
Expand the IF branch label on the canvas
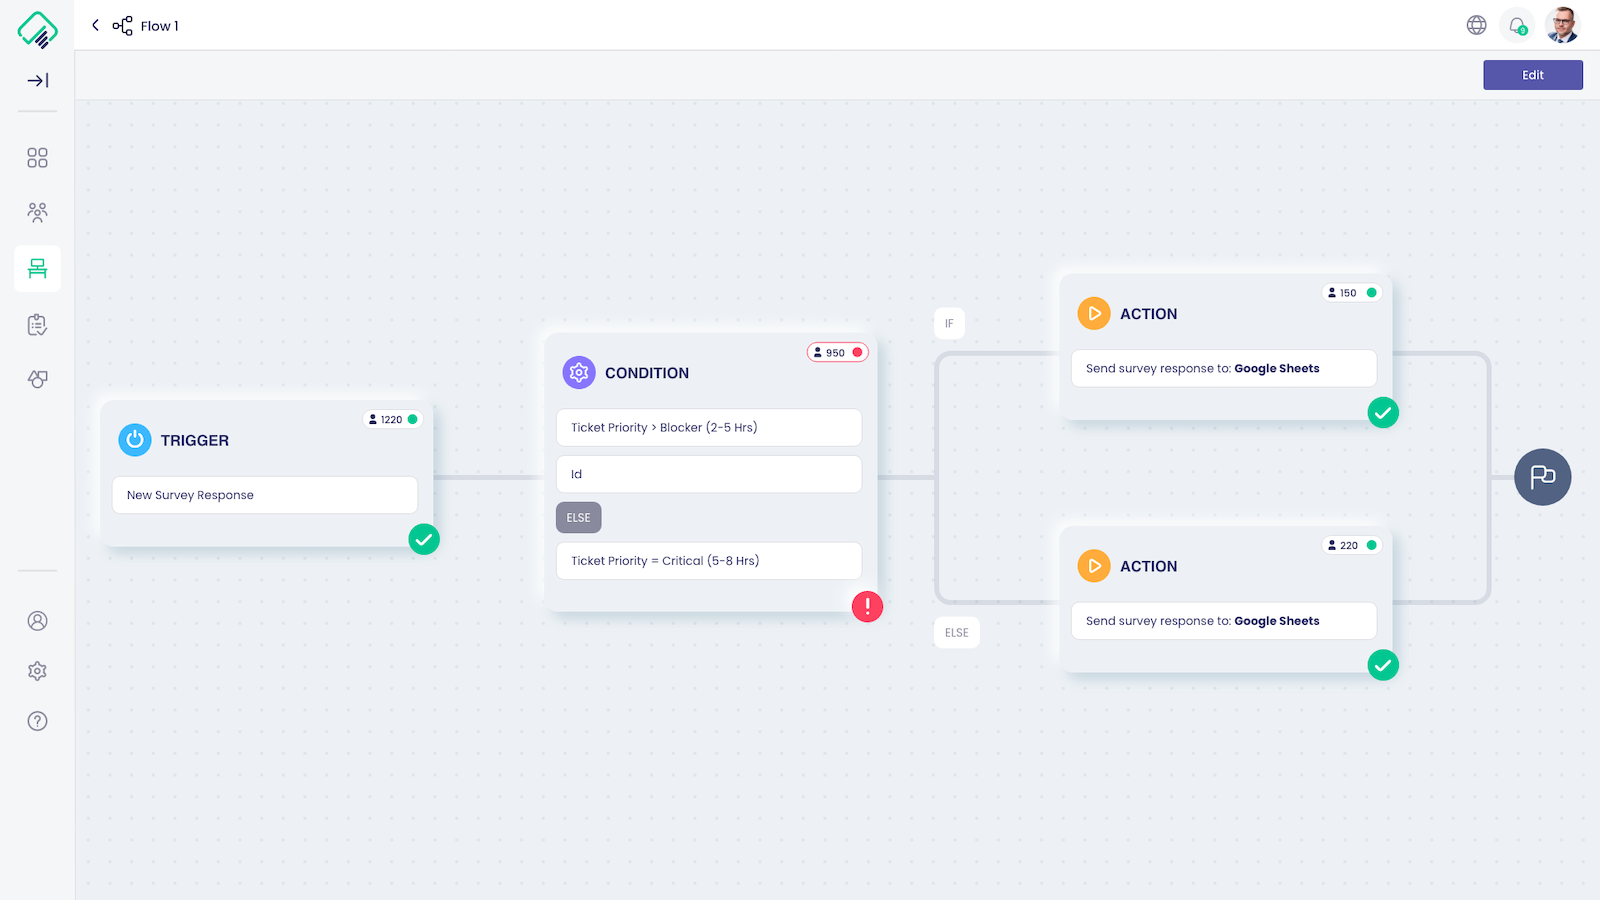click(x=949, y=323)
